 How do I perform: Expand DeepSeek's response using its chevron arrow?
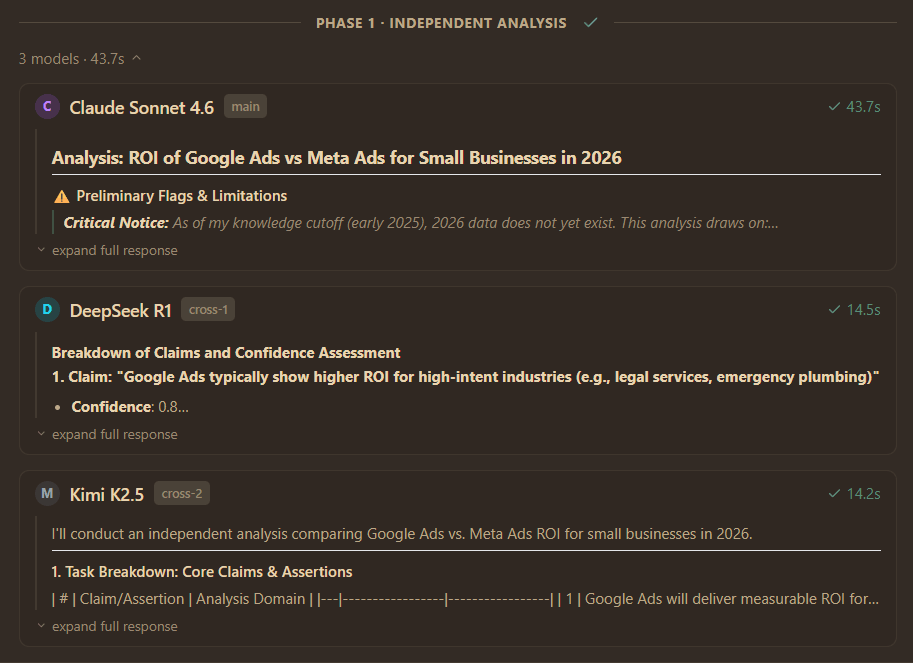click(x=40, y=434)
